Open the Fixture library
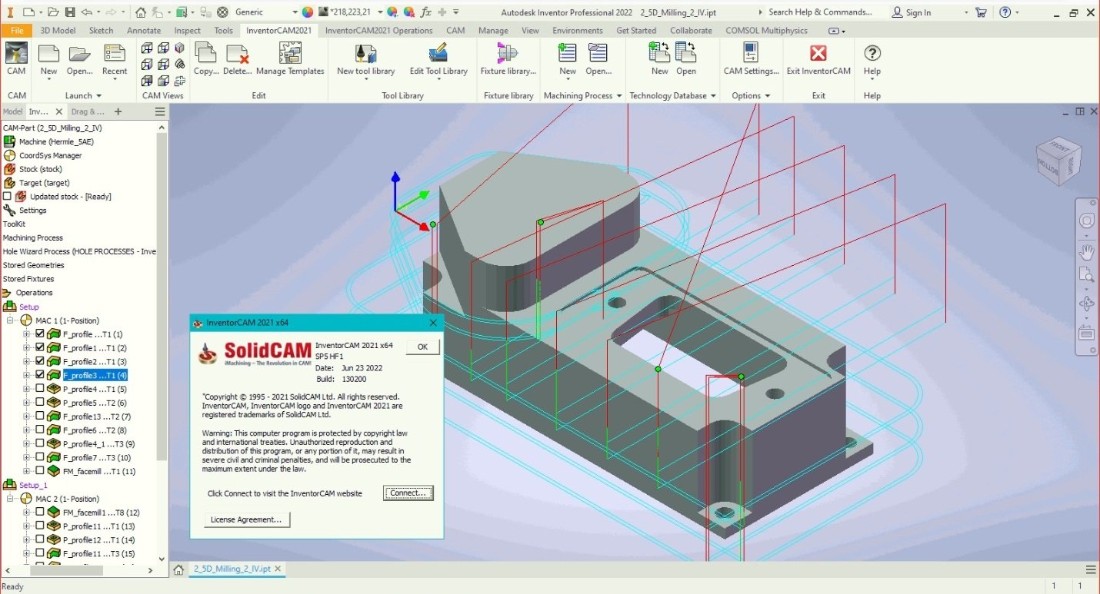Image resolution: width=1100 pixels, height=594 pixels. [x=507, y=57]
